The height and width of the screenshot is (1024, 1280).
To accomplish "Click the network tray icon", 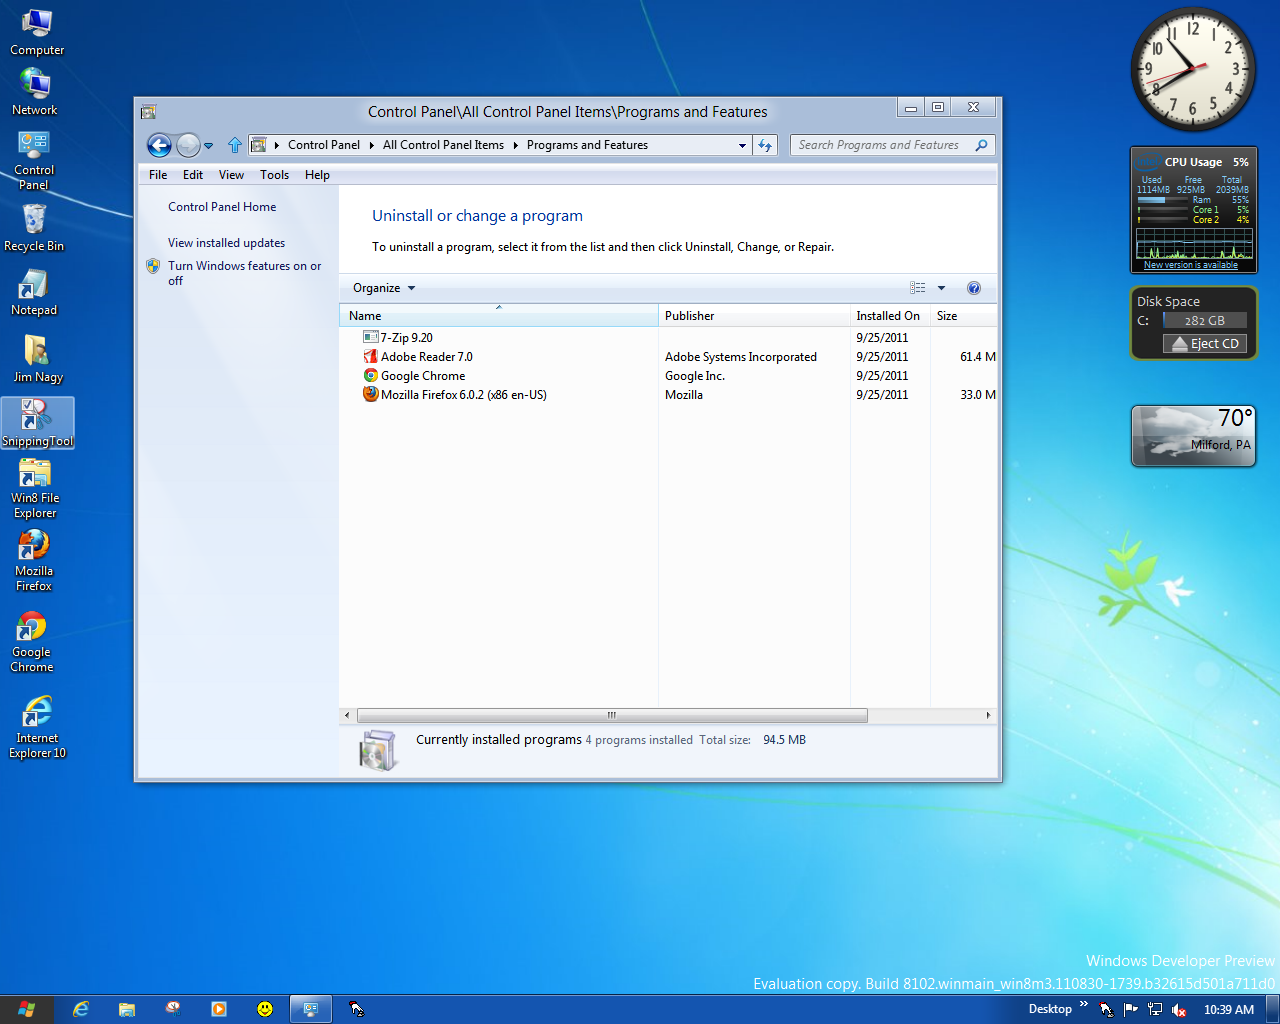I will pos(1155,1010).
